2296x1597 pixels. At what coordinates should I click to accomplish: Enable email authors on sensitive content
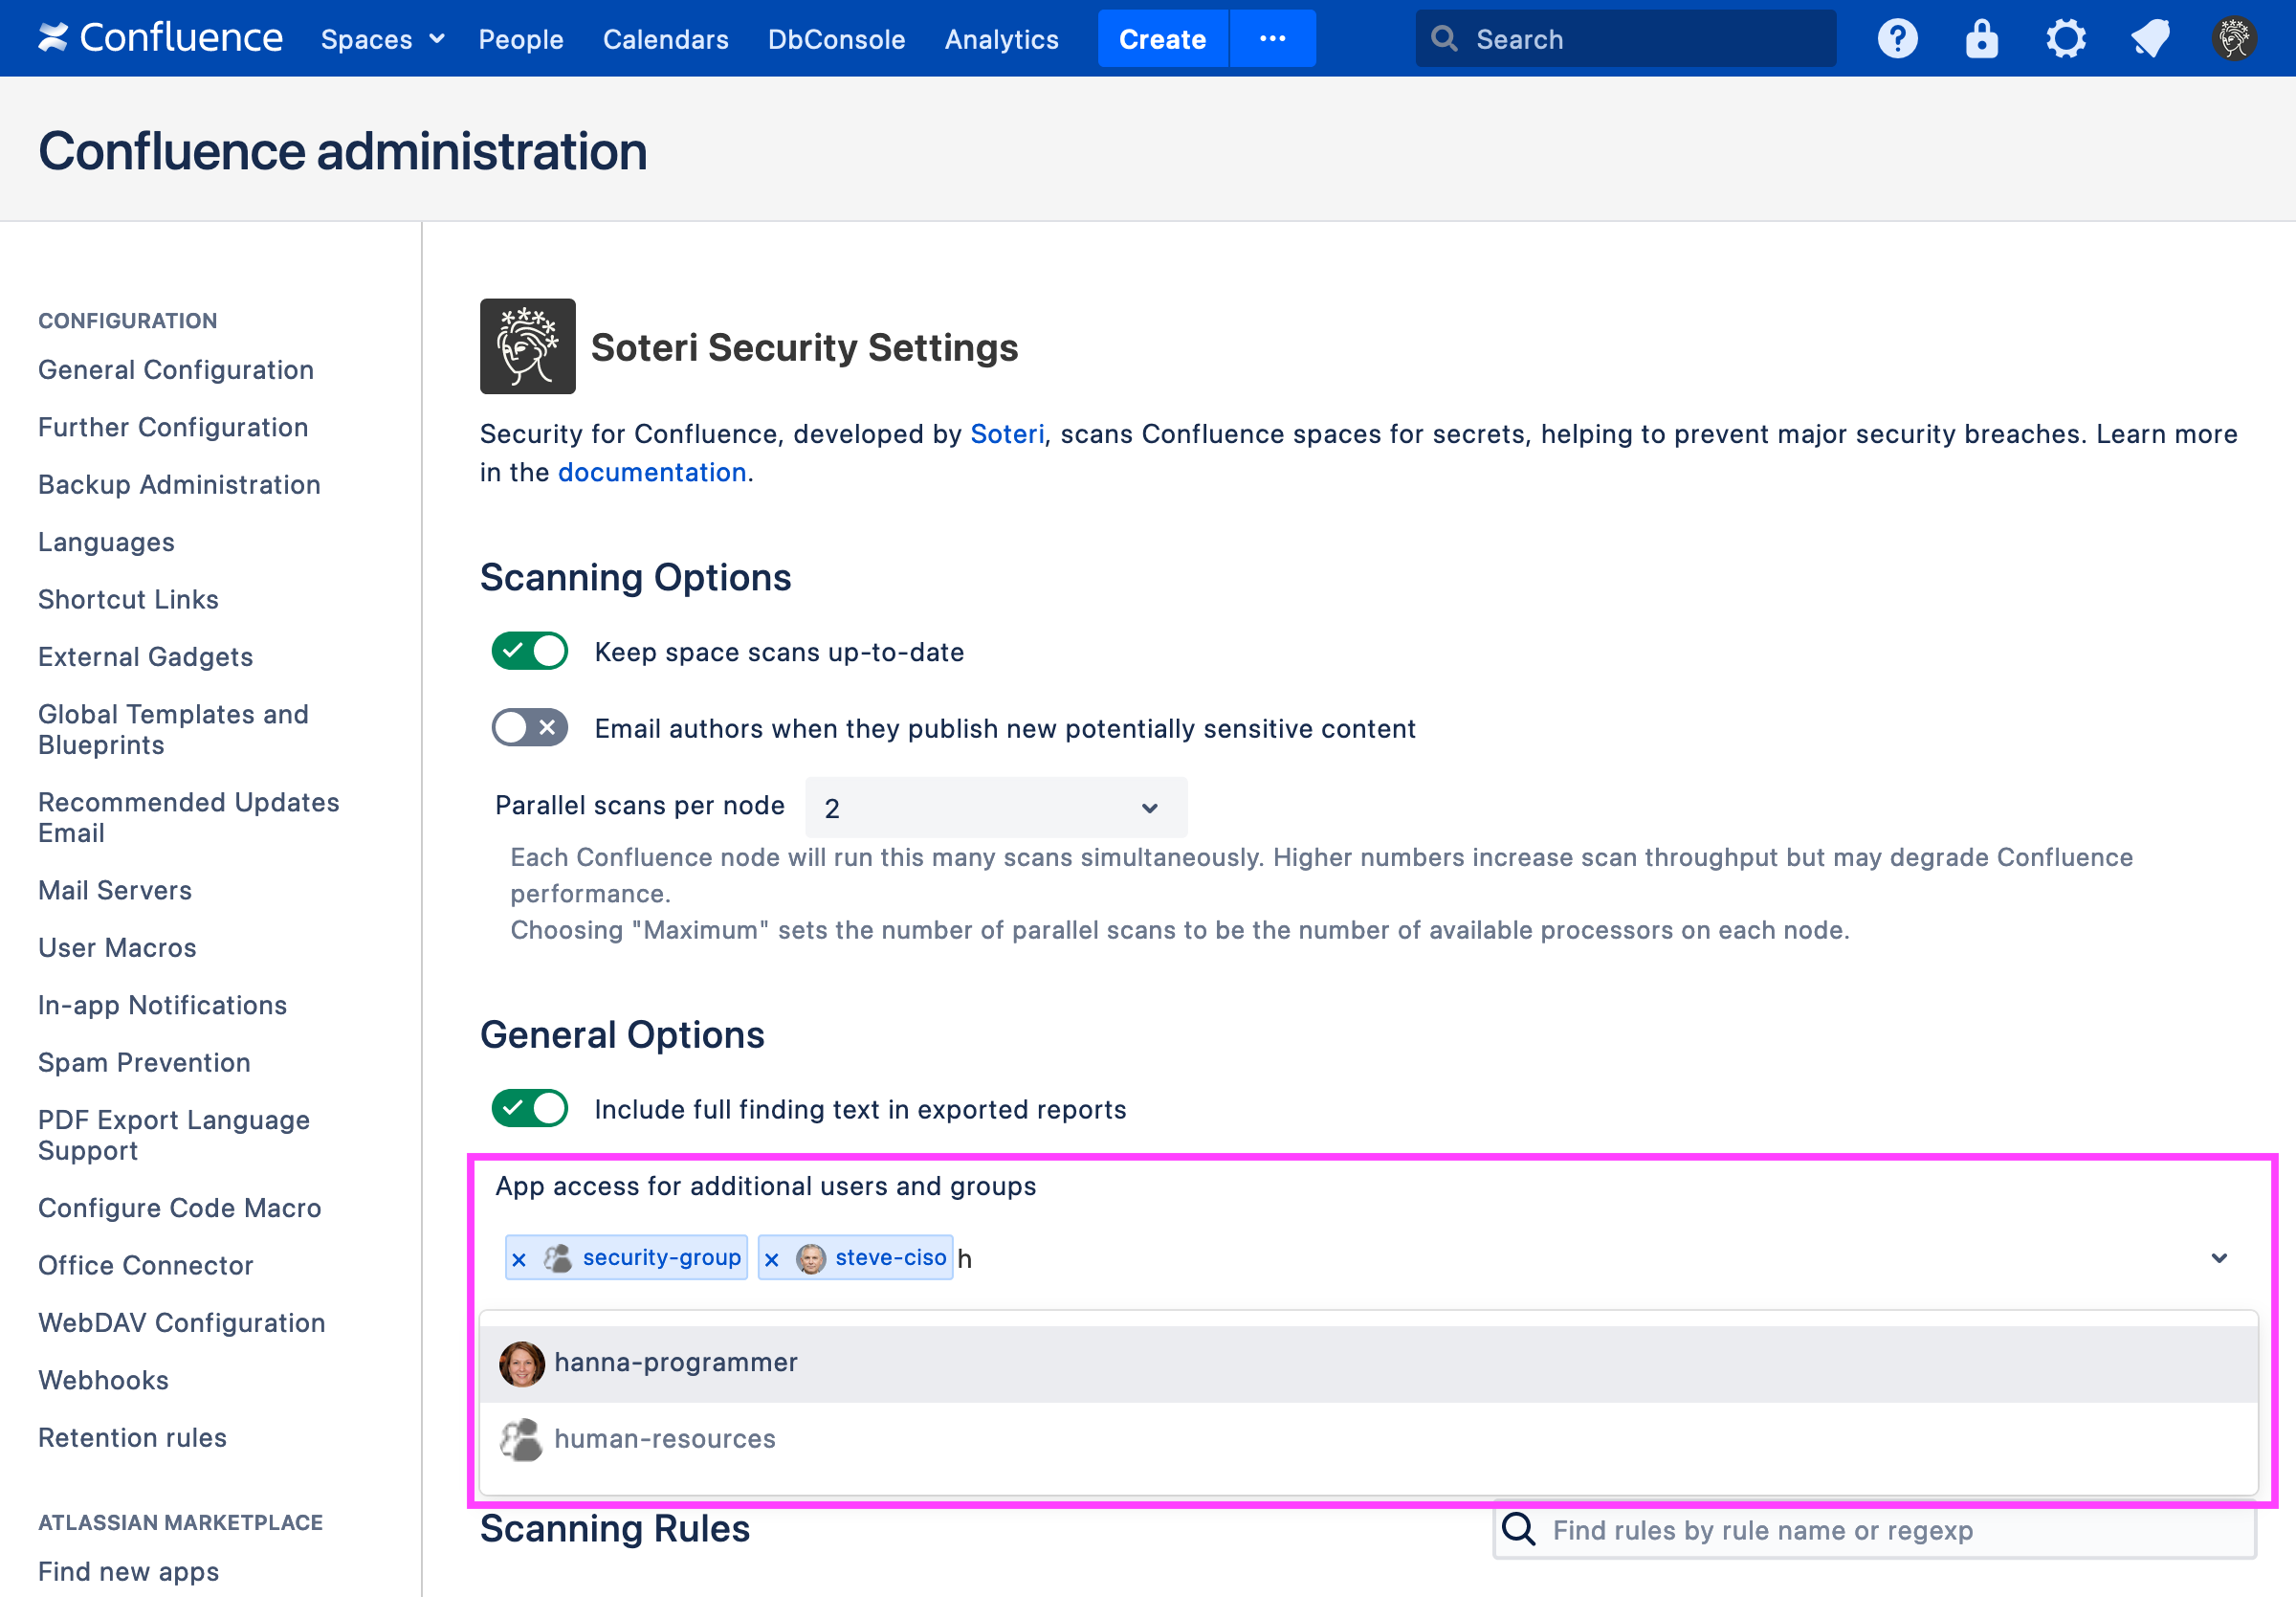529,728
